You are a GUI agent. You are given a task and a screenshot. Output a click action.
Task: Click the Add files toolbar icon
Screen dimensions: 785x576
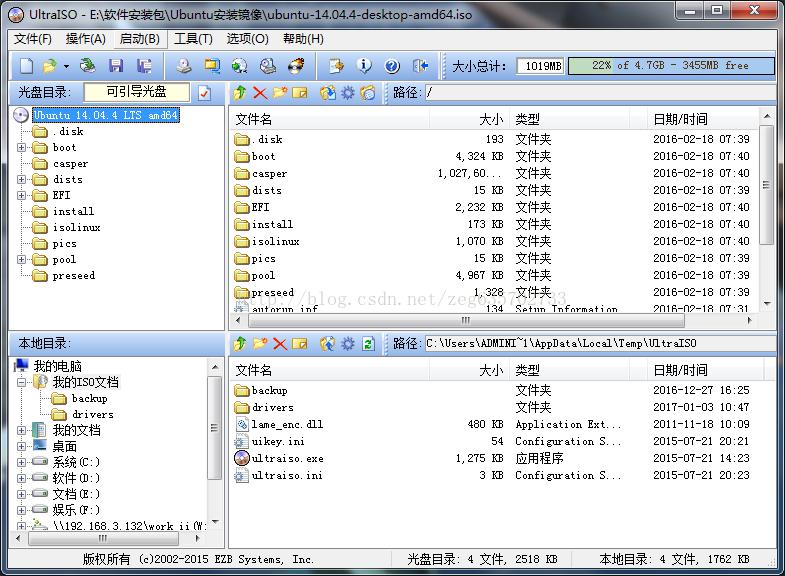336,66
